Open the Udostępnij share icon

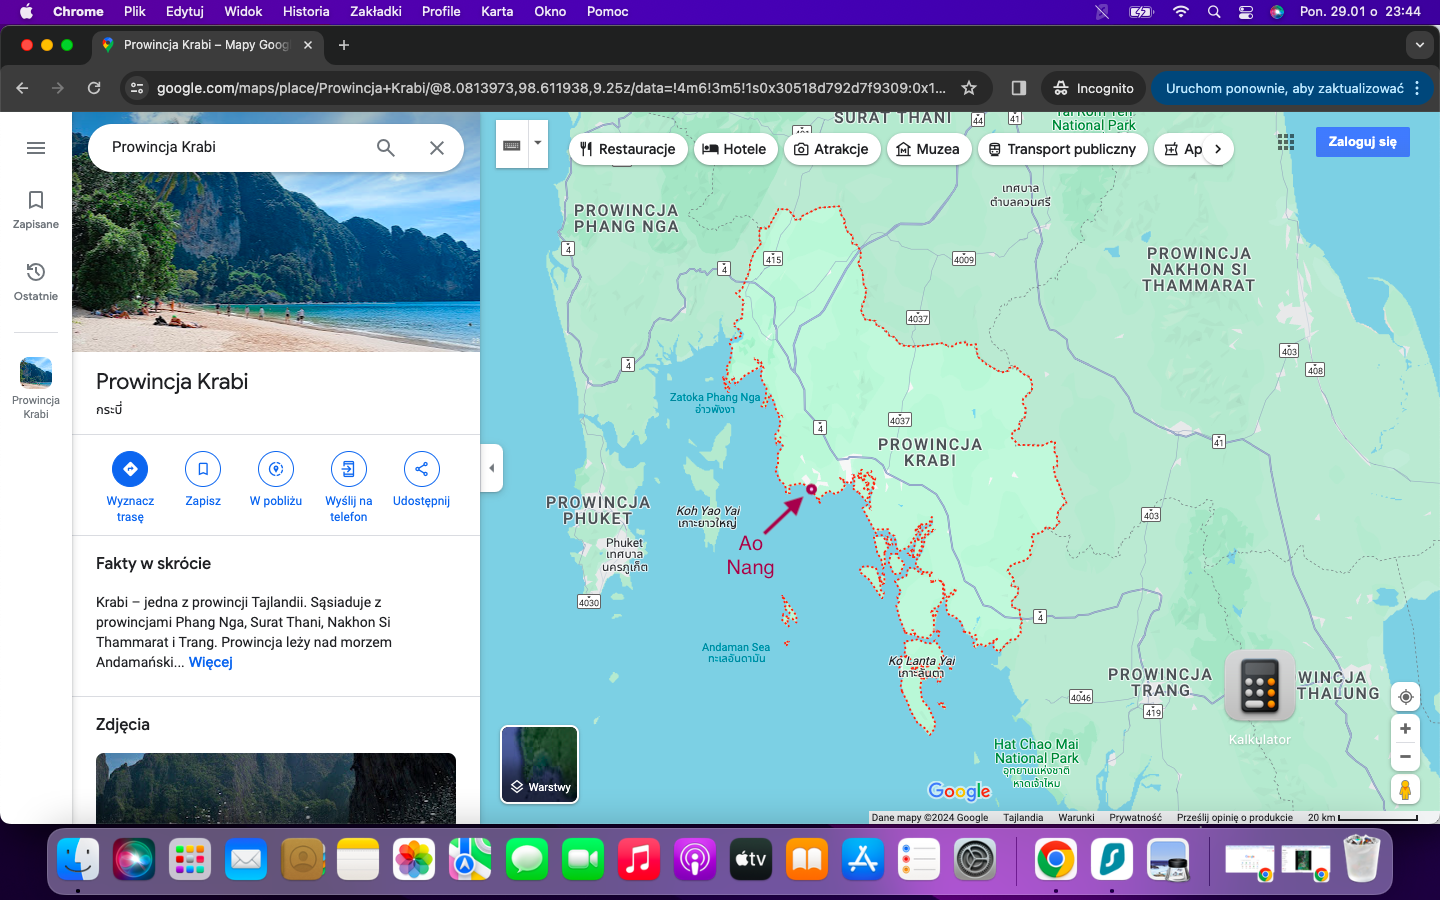pos(421,469)
